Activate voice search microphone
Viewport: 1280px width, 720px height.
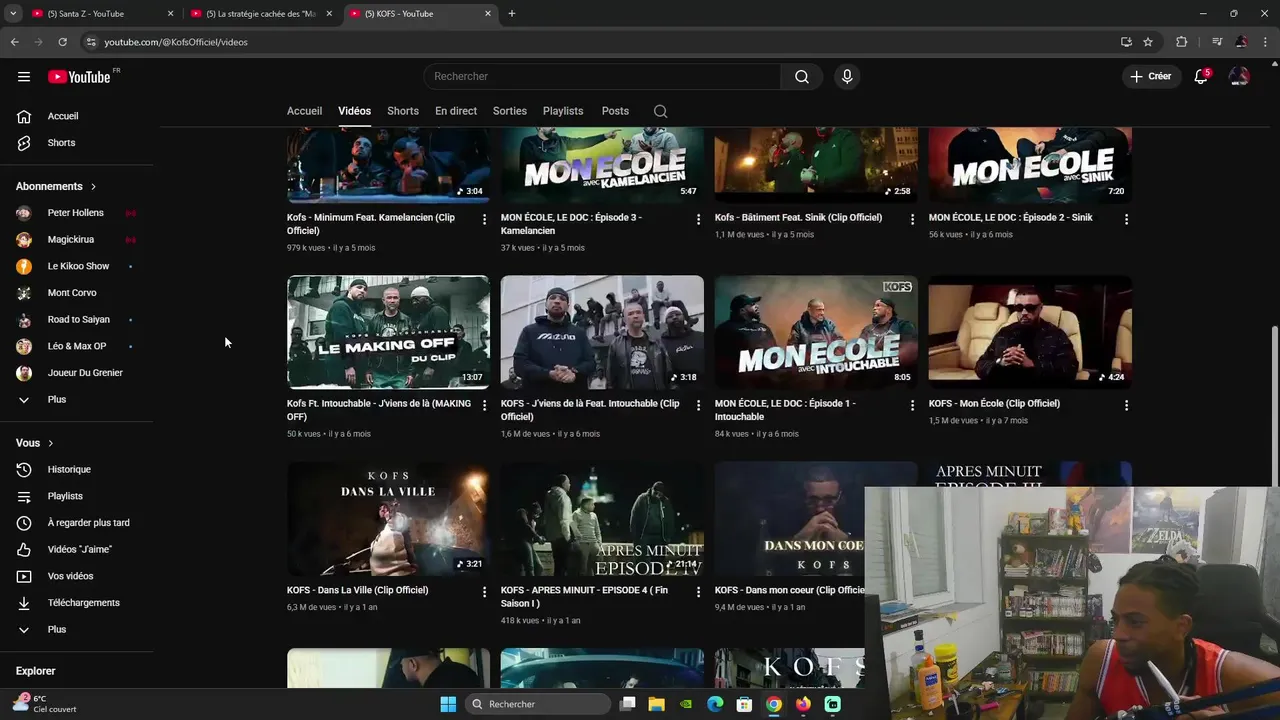[x=847, y=76]
